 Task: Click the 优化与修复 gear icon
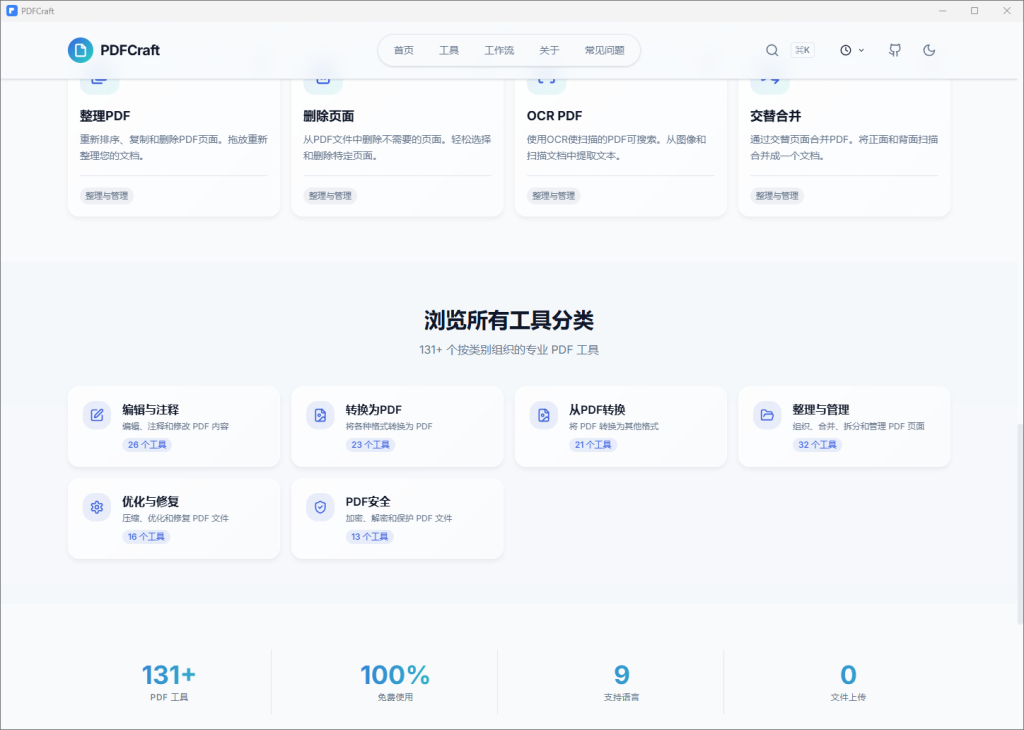97,507
